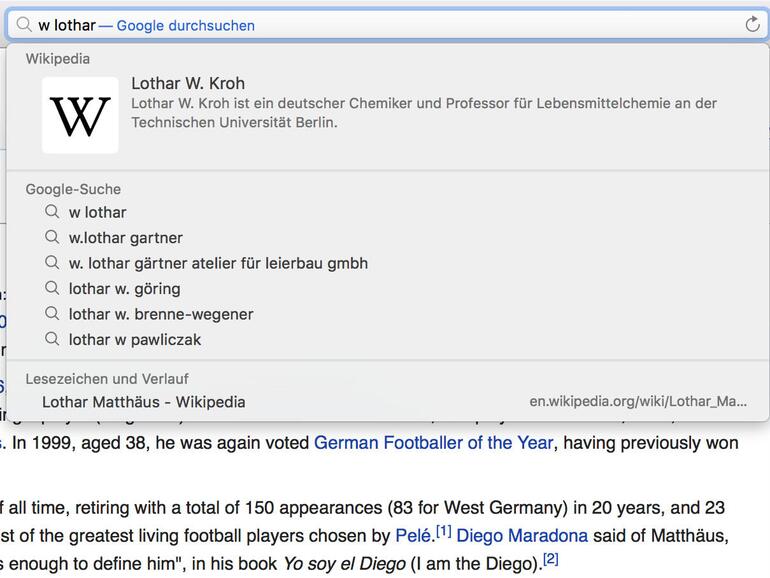Click the Wikipedia W logo thumbnail
This screenshot has width=770, height=578.
coord(80,116)
